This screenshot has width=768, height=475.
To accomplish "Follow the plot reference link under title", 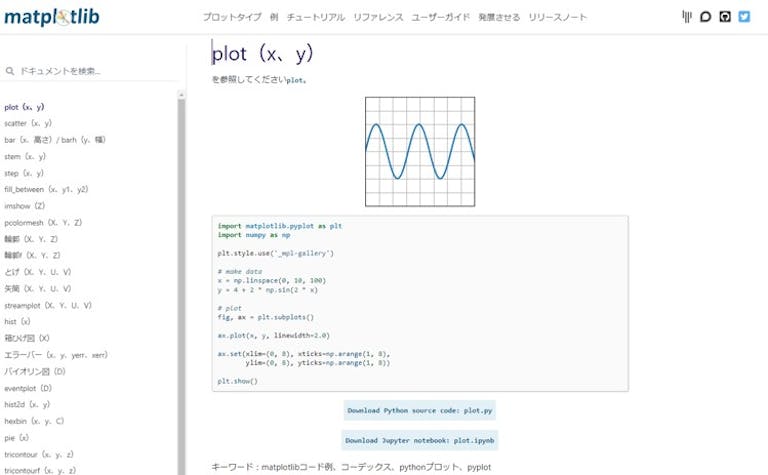I will [x=295, y=80].
